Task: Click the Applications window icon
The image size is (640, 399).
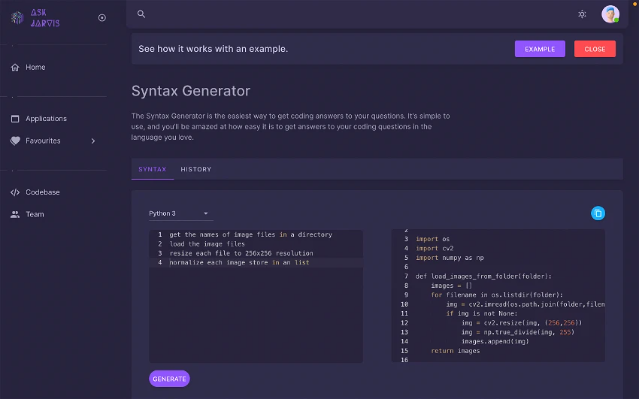Action: pos(15,119)
